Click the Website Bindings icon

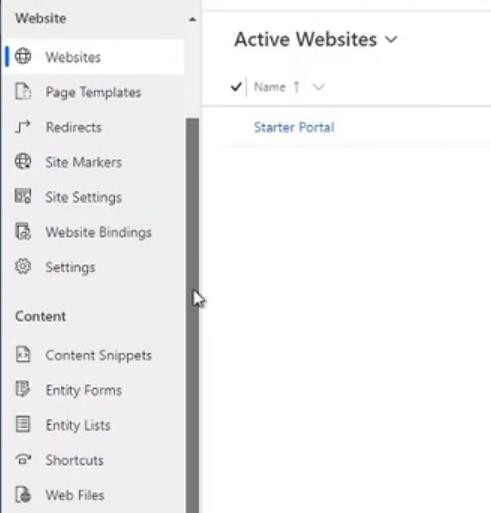[x=23, y=232]
